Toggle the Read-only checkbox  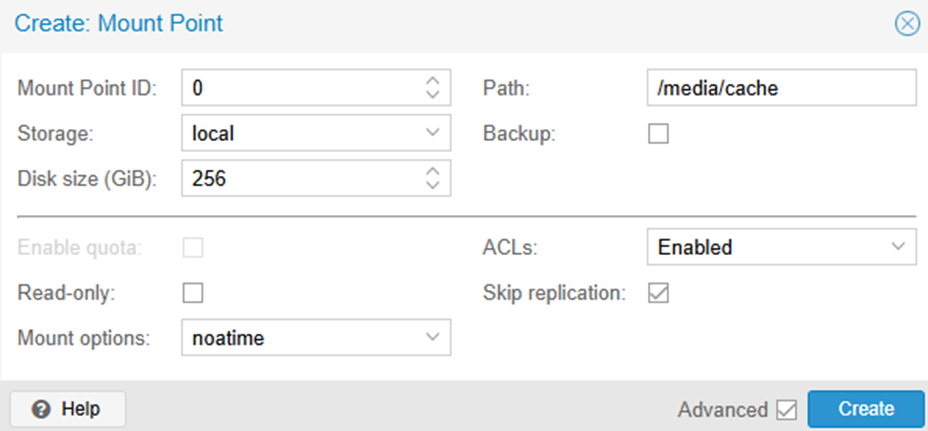[x=193, y=293]
